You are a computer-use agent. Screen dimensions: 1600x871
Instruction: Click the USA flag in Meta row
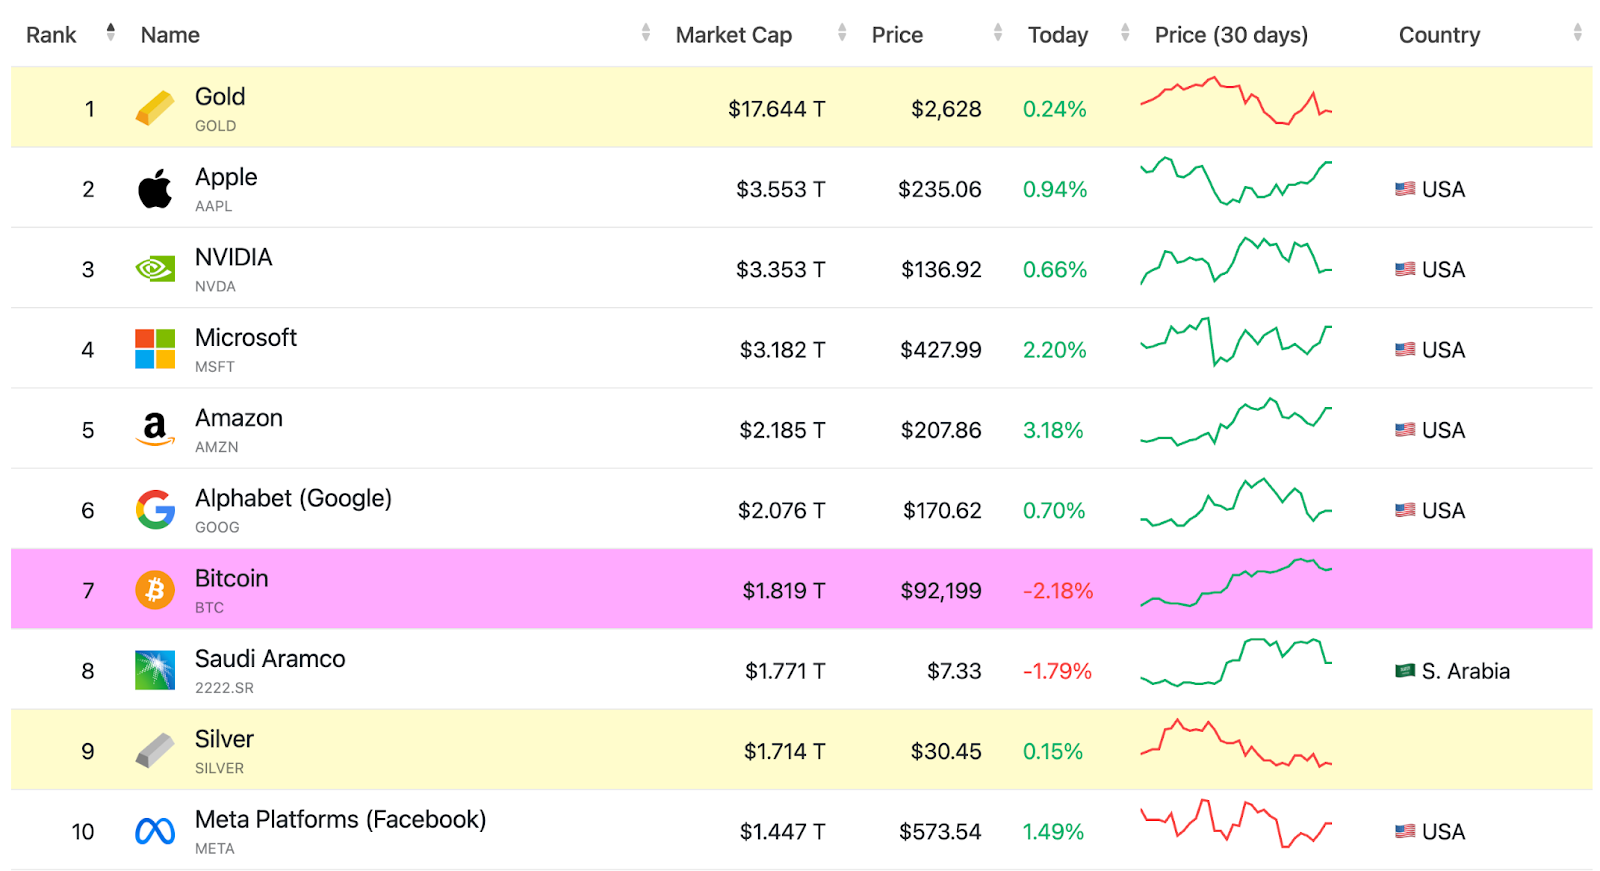1405,831
